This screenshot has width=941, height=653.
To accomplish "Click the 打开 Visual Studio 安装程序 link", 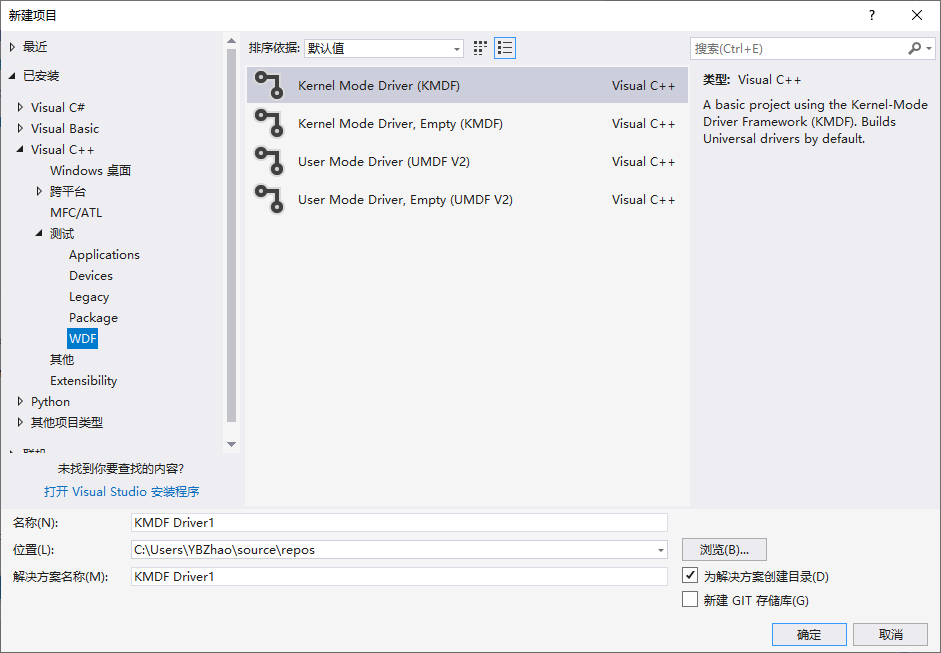I will pos(122,491).
